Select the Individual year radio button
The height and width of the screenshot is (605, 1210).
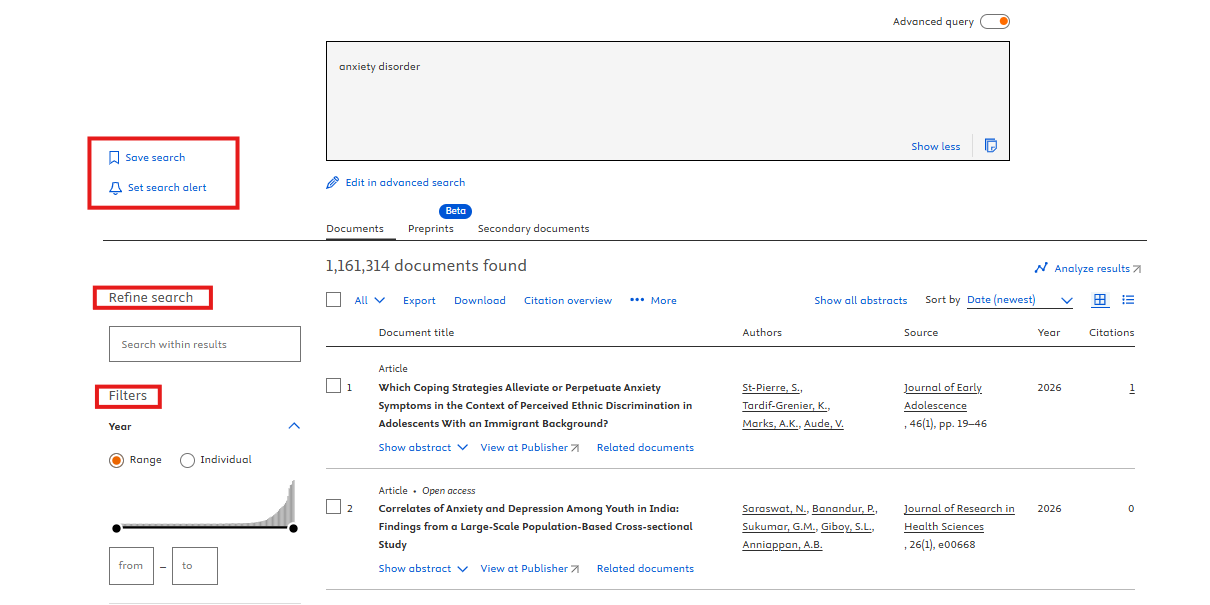(x=187, y=460)
